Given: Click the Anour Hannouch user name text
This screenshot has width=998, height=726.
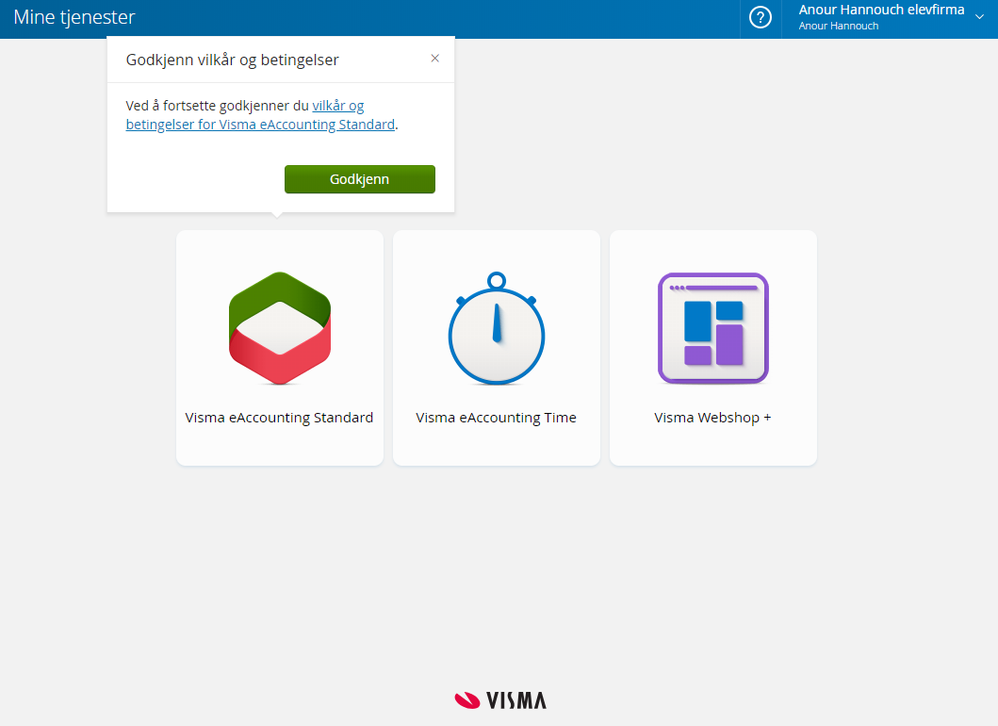Looking at the screenshot, I should tap(838, 26).
